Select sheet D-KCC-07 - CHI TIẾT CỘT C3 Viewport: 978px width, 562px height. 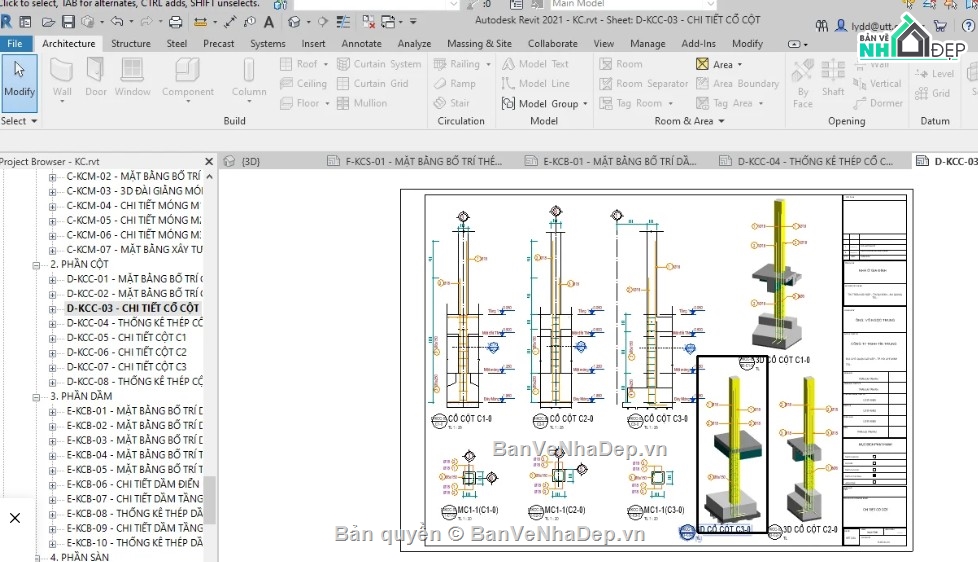127,367
